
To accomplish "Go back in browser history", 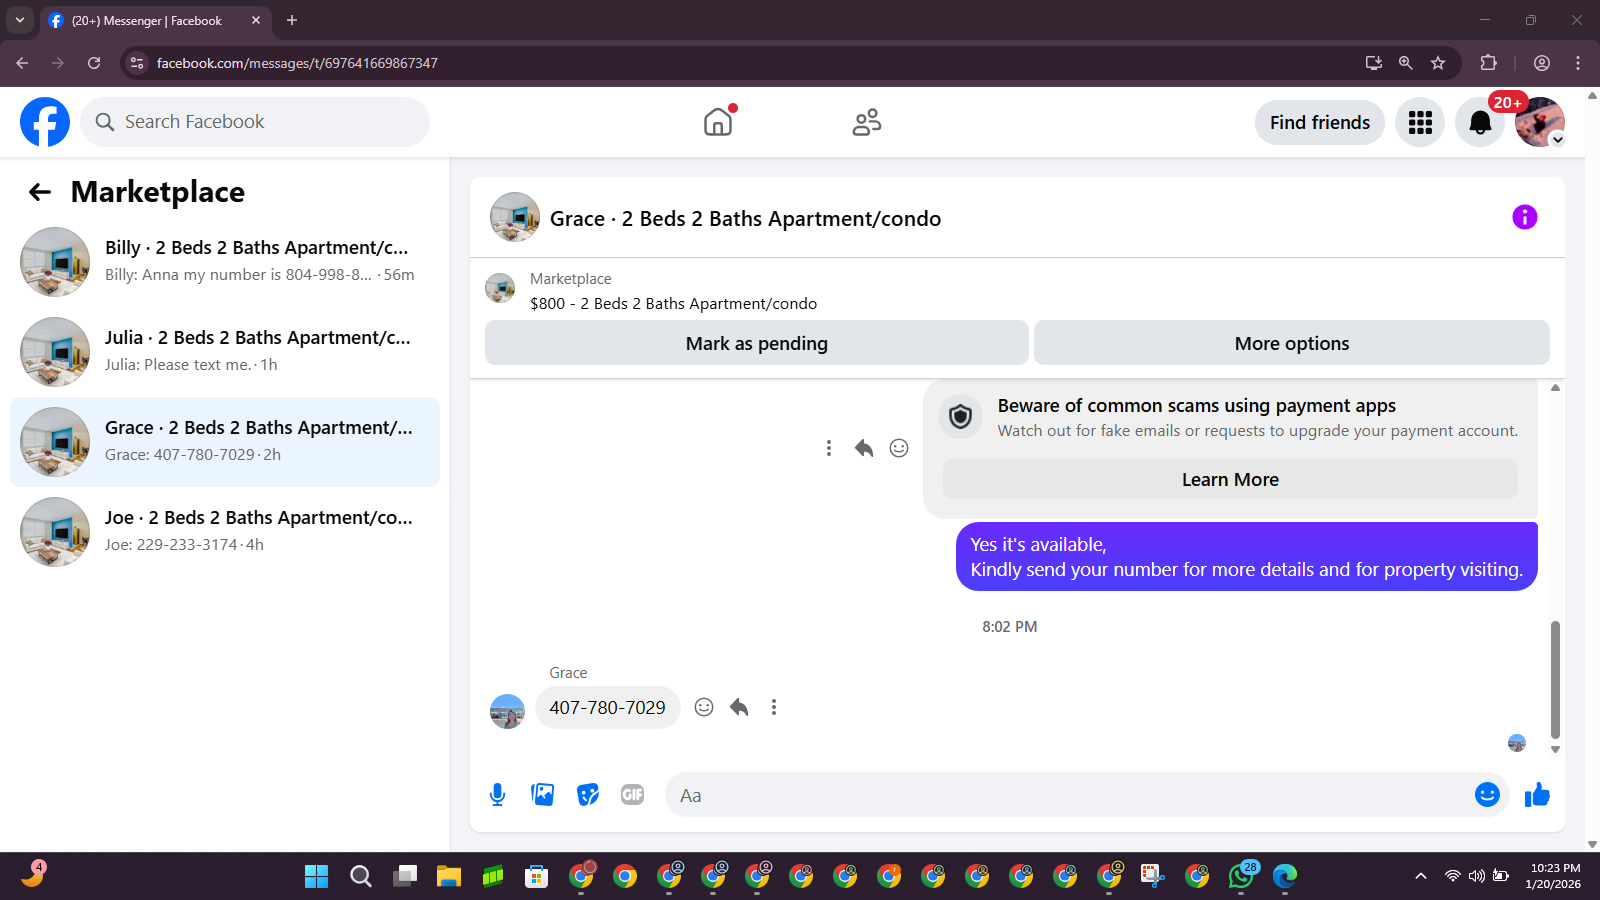I will point(22,63).
